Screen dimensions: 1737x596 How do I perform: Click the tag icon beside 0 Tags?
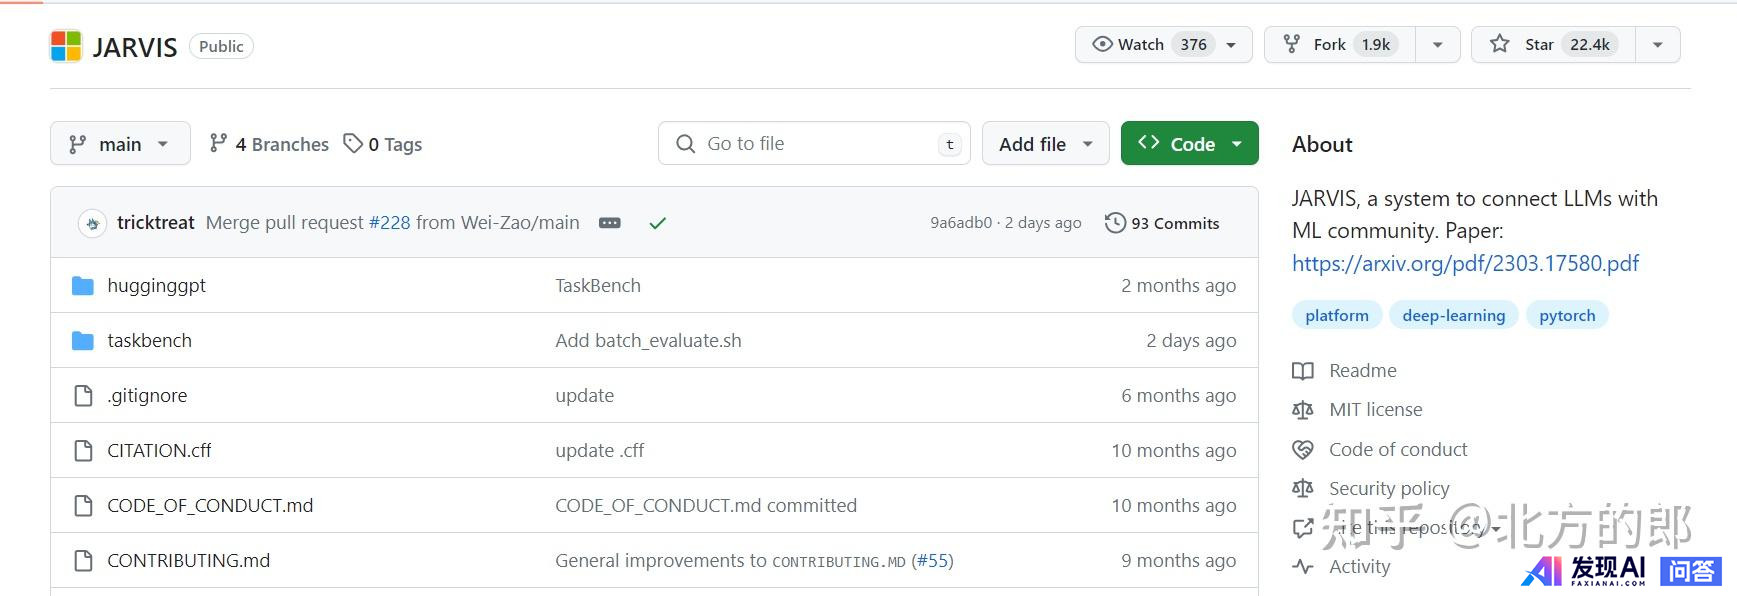[352, 144]
